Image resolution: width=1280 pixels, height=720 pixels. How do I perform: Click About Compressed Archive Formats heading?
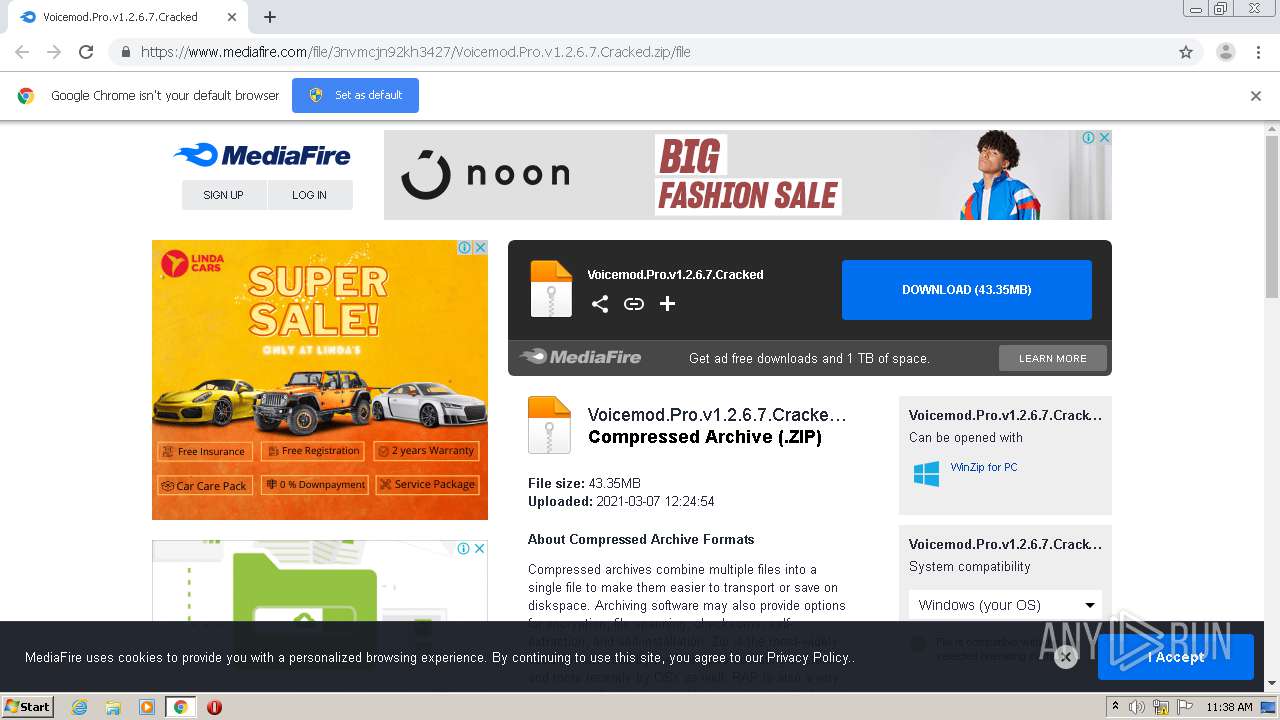tap(641, 539)
